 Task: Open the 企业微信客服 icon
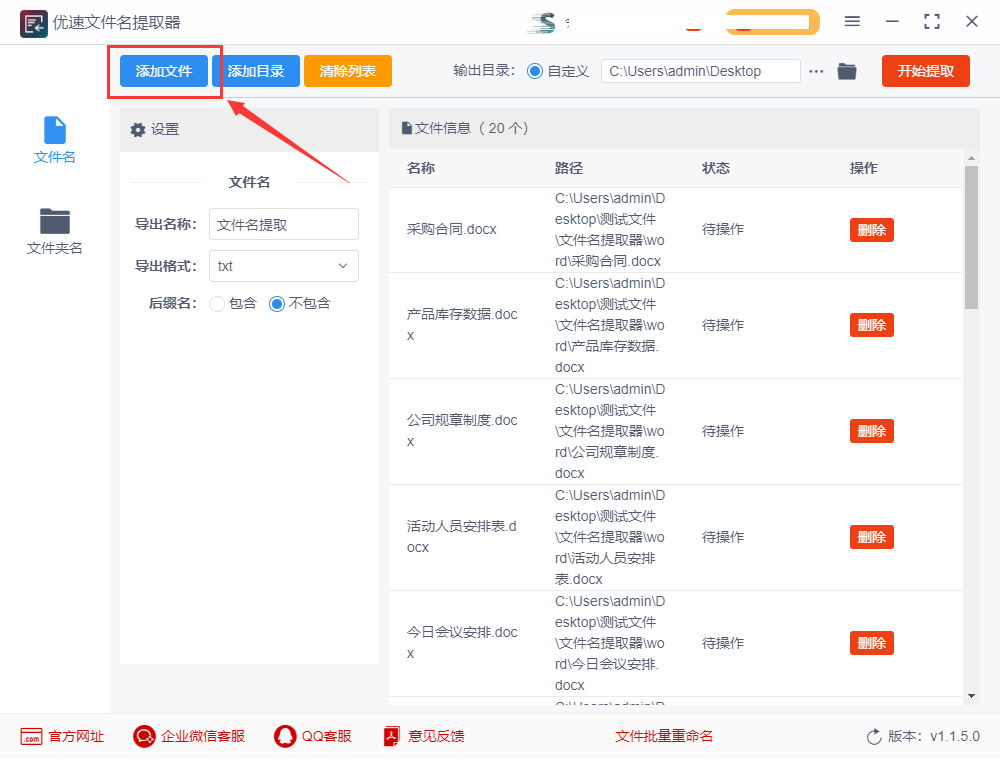tap(144, 736)
